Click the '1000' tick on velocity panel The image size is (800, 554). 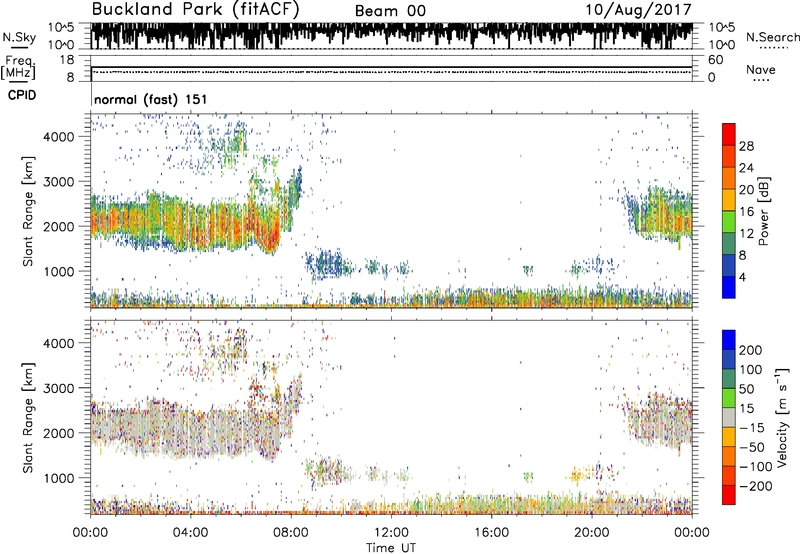coord(59,477)
